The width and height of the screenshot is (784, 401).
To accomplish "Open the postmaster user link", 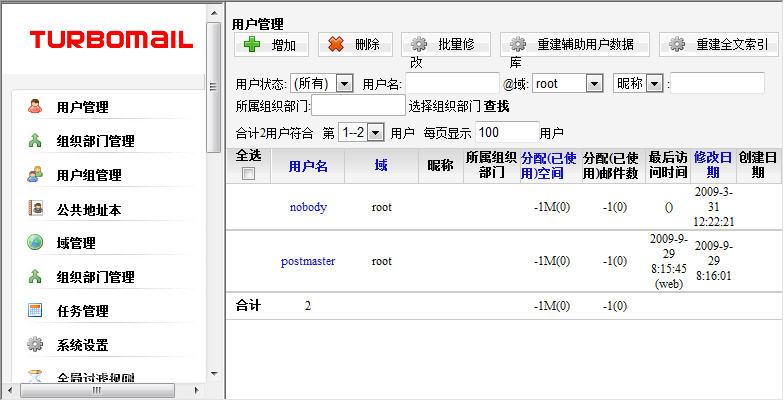I will click(308, 261).
